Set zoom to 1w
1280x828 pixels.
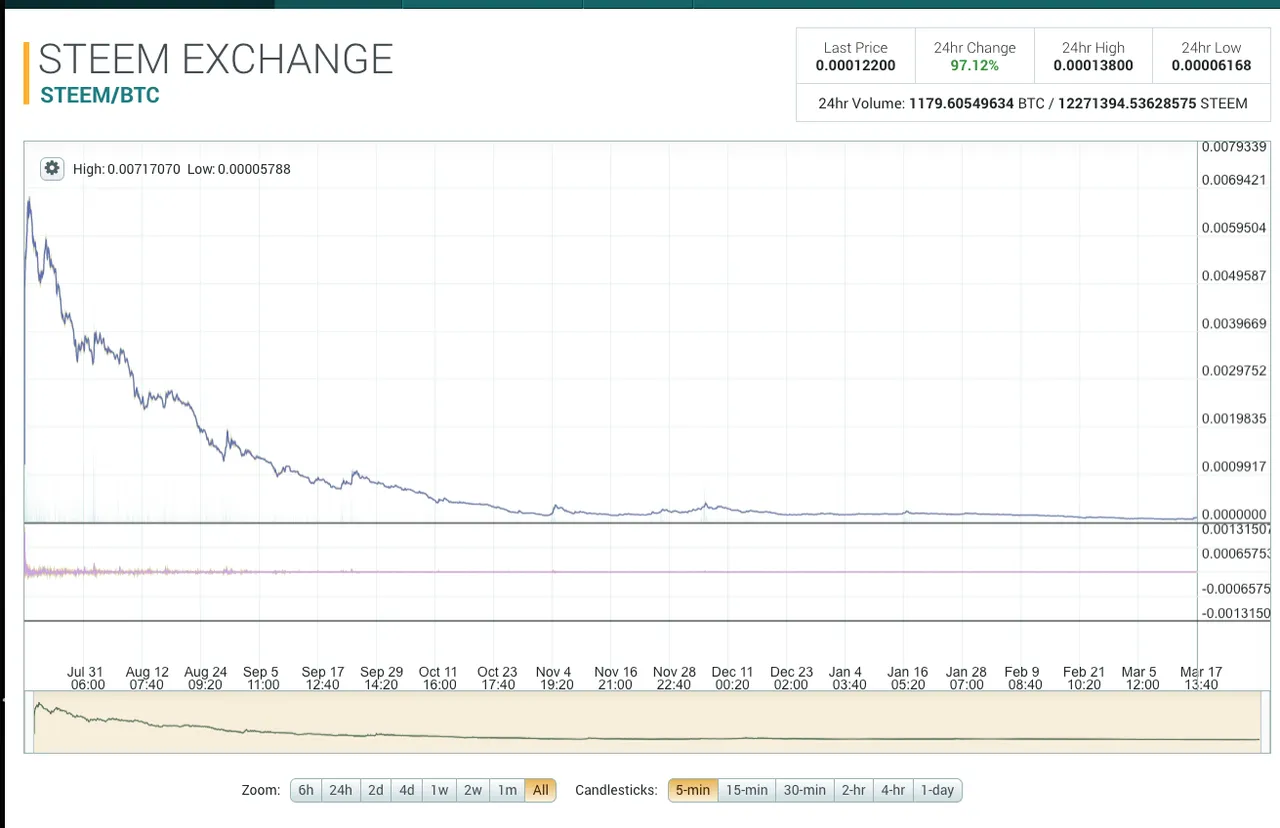click(x=439, y=790)
